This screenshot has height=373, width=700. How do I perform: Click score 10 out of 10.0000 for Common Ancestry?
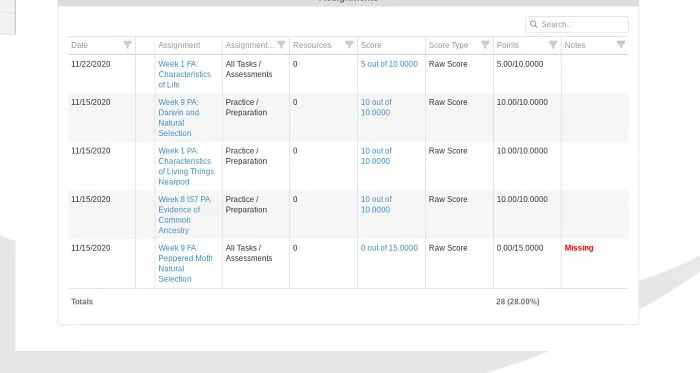(x=376, y=204)
